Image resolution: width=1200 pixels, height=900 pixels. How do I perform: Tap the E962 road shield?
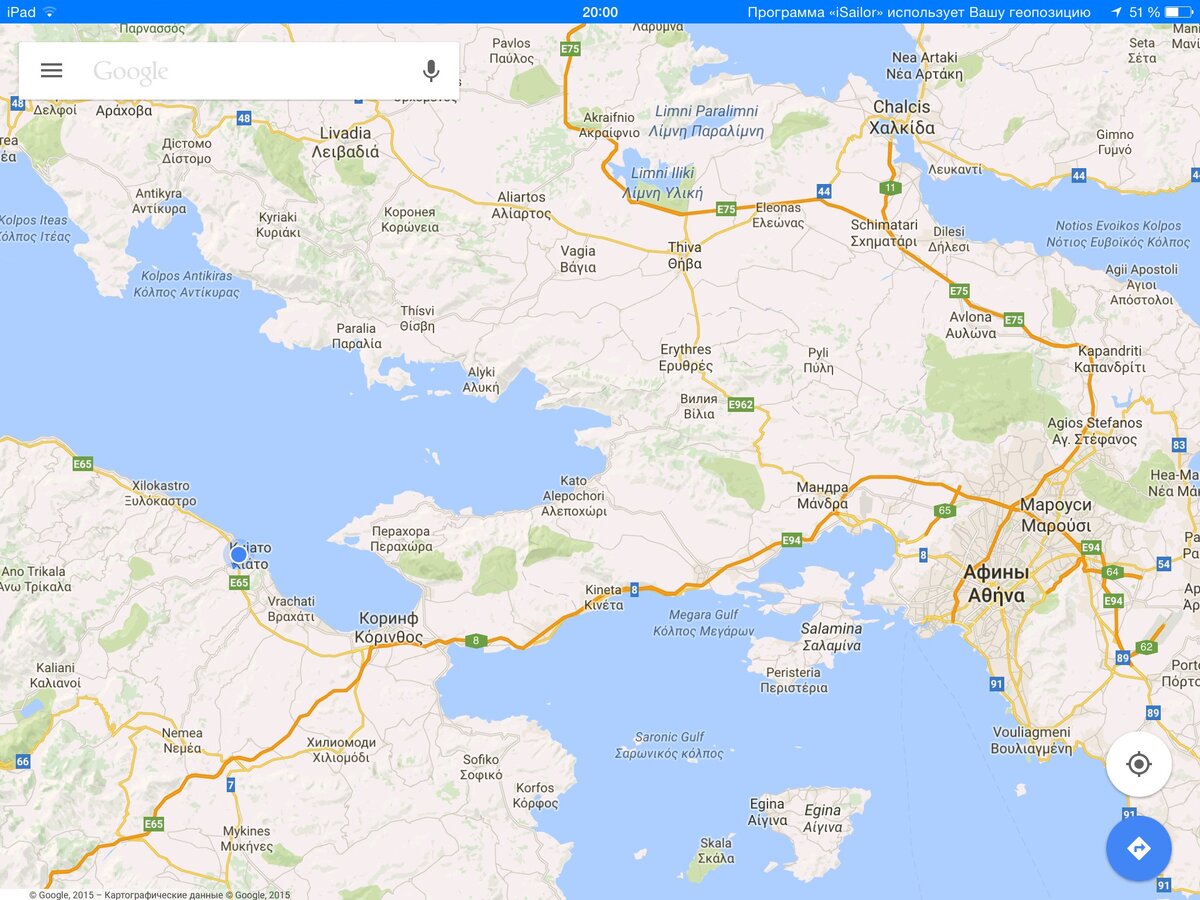tap(741, 404)
